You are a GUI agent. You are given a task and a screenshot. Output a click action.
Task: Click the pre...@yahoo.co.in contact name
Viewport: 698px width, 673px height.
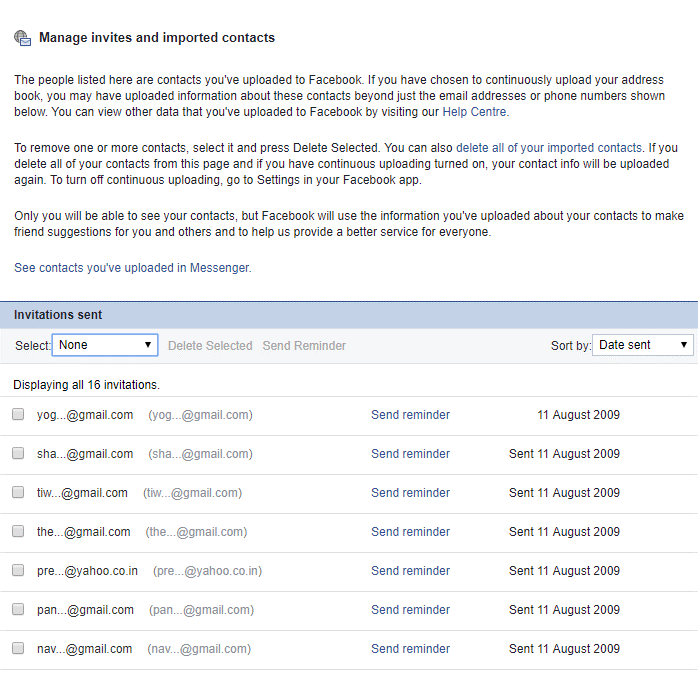[x=87, y=571]
